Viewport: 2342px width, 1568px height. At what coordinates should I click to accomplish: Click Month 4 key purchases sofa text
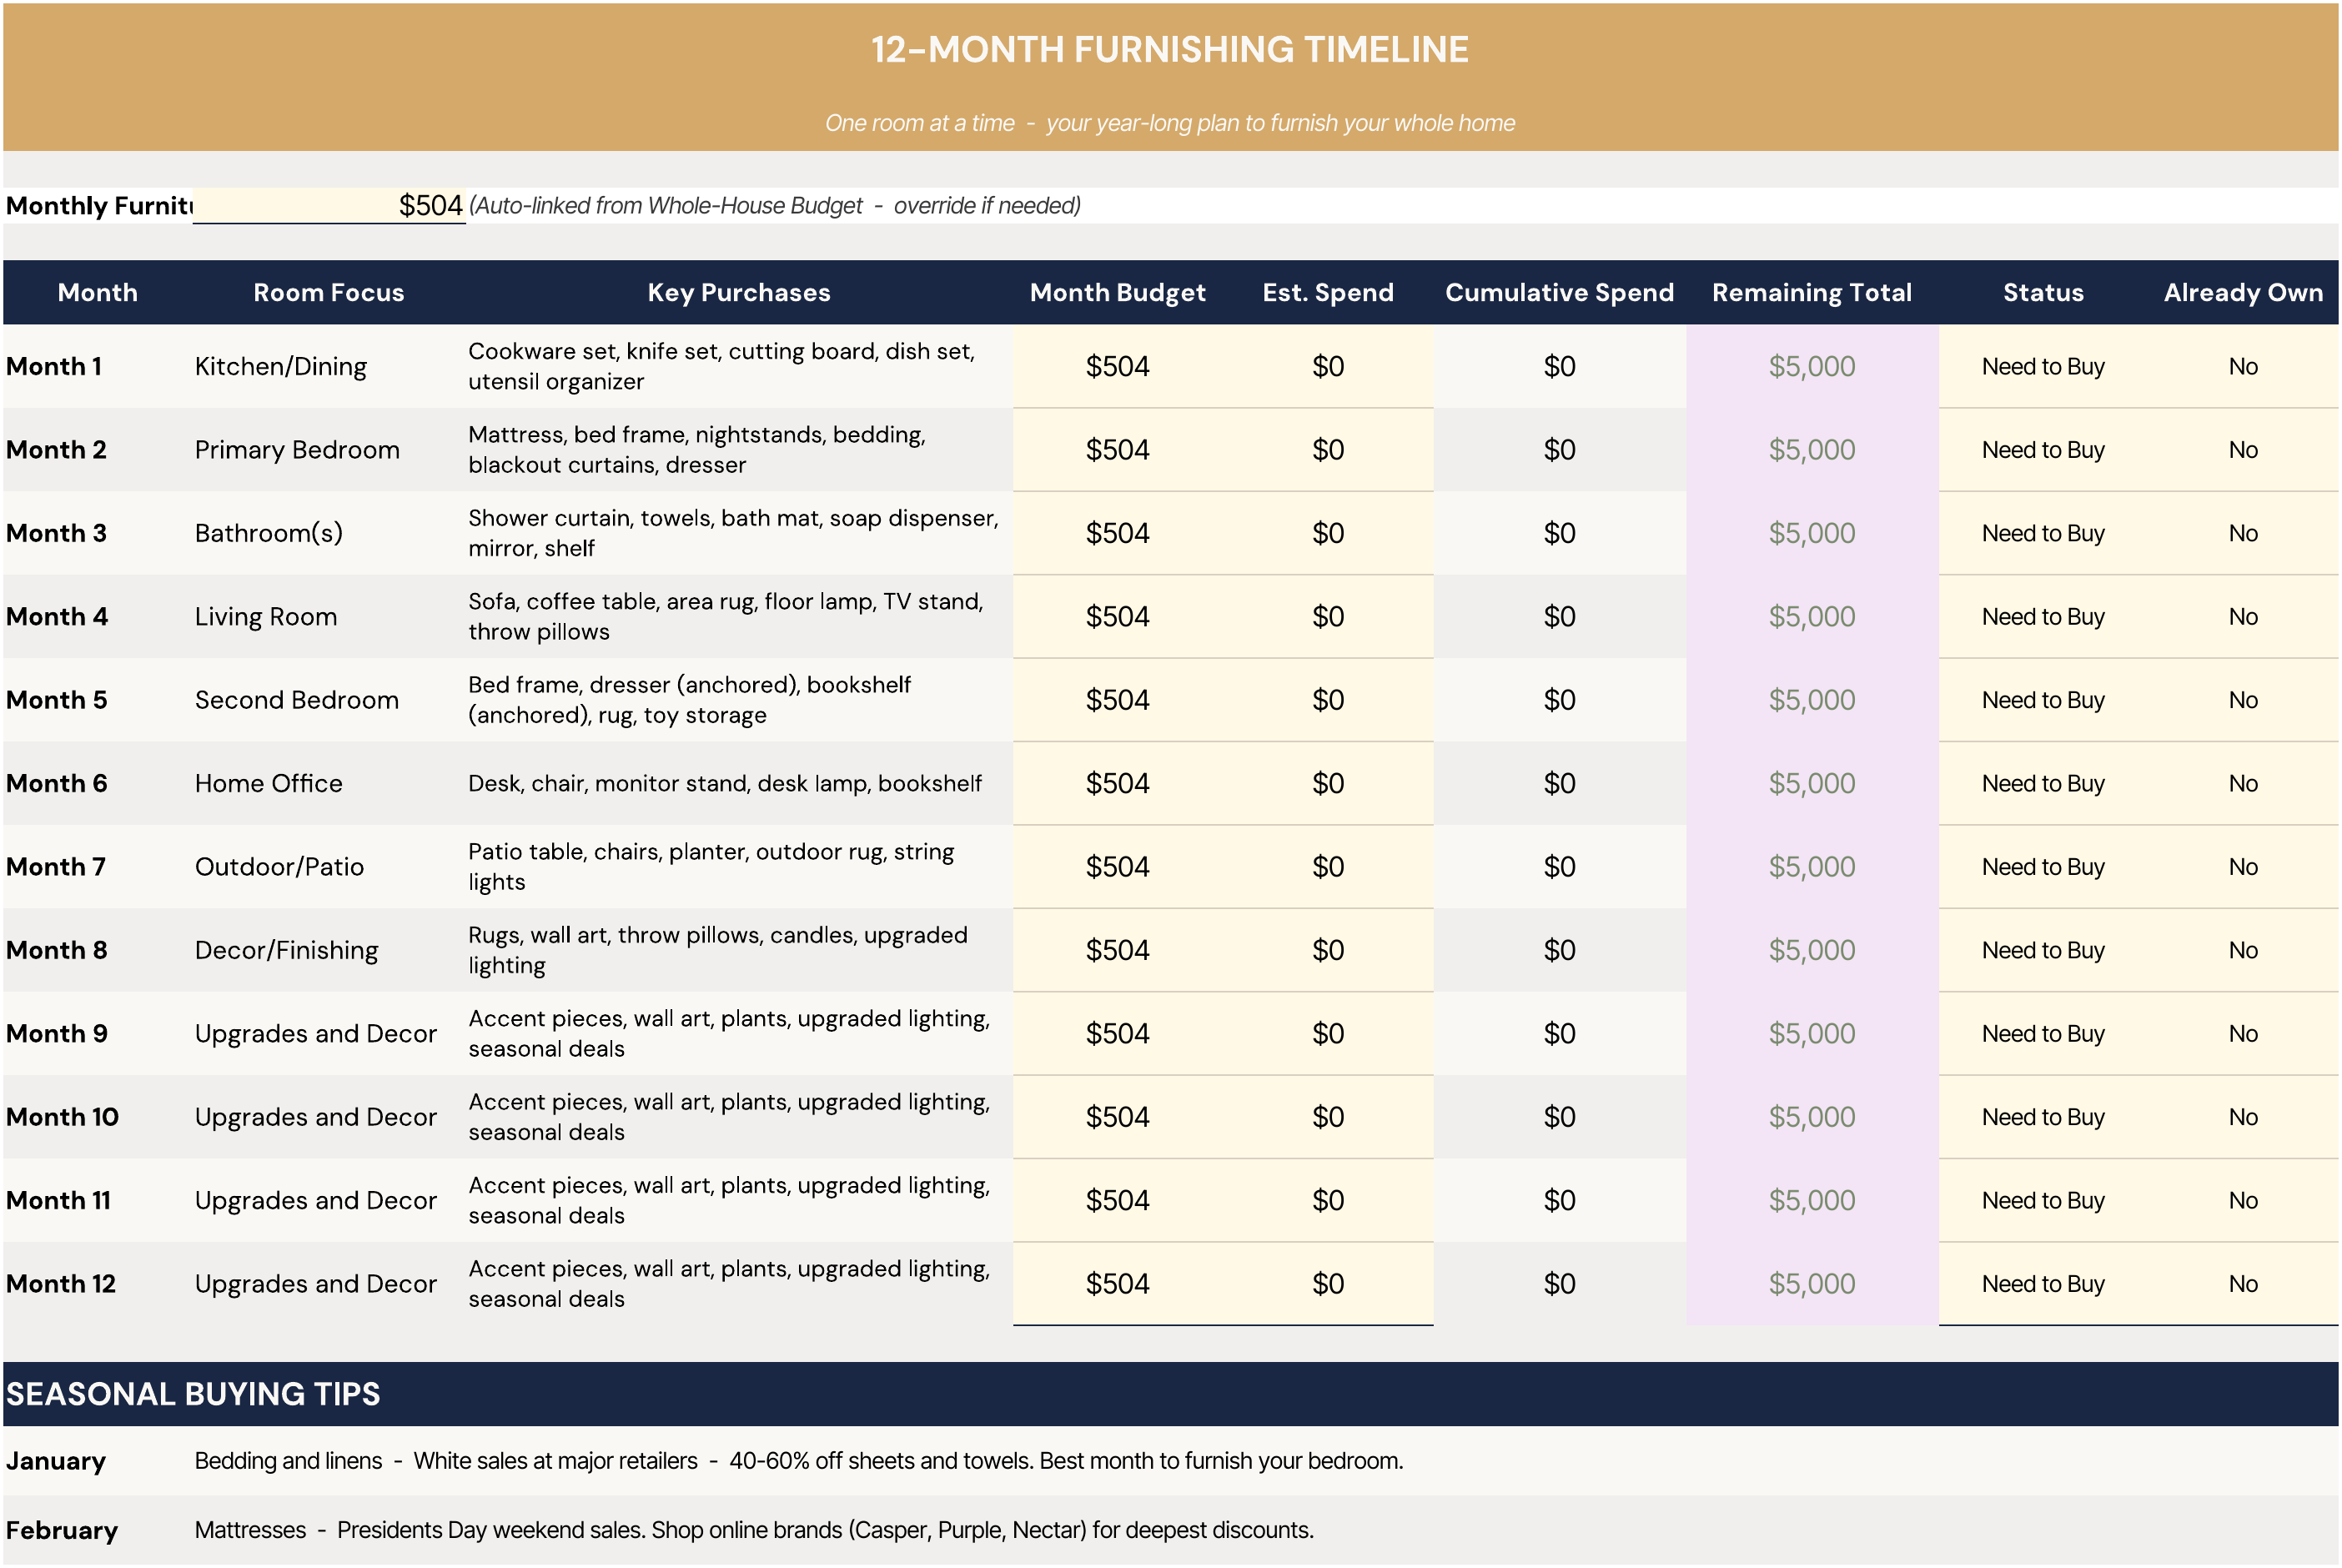(x=726, y=616)
